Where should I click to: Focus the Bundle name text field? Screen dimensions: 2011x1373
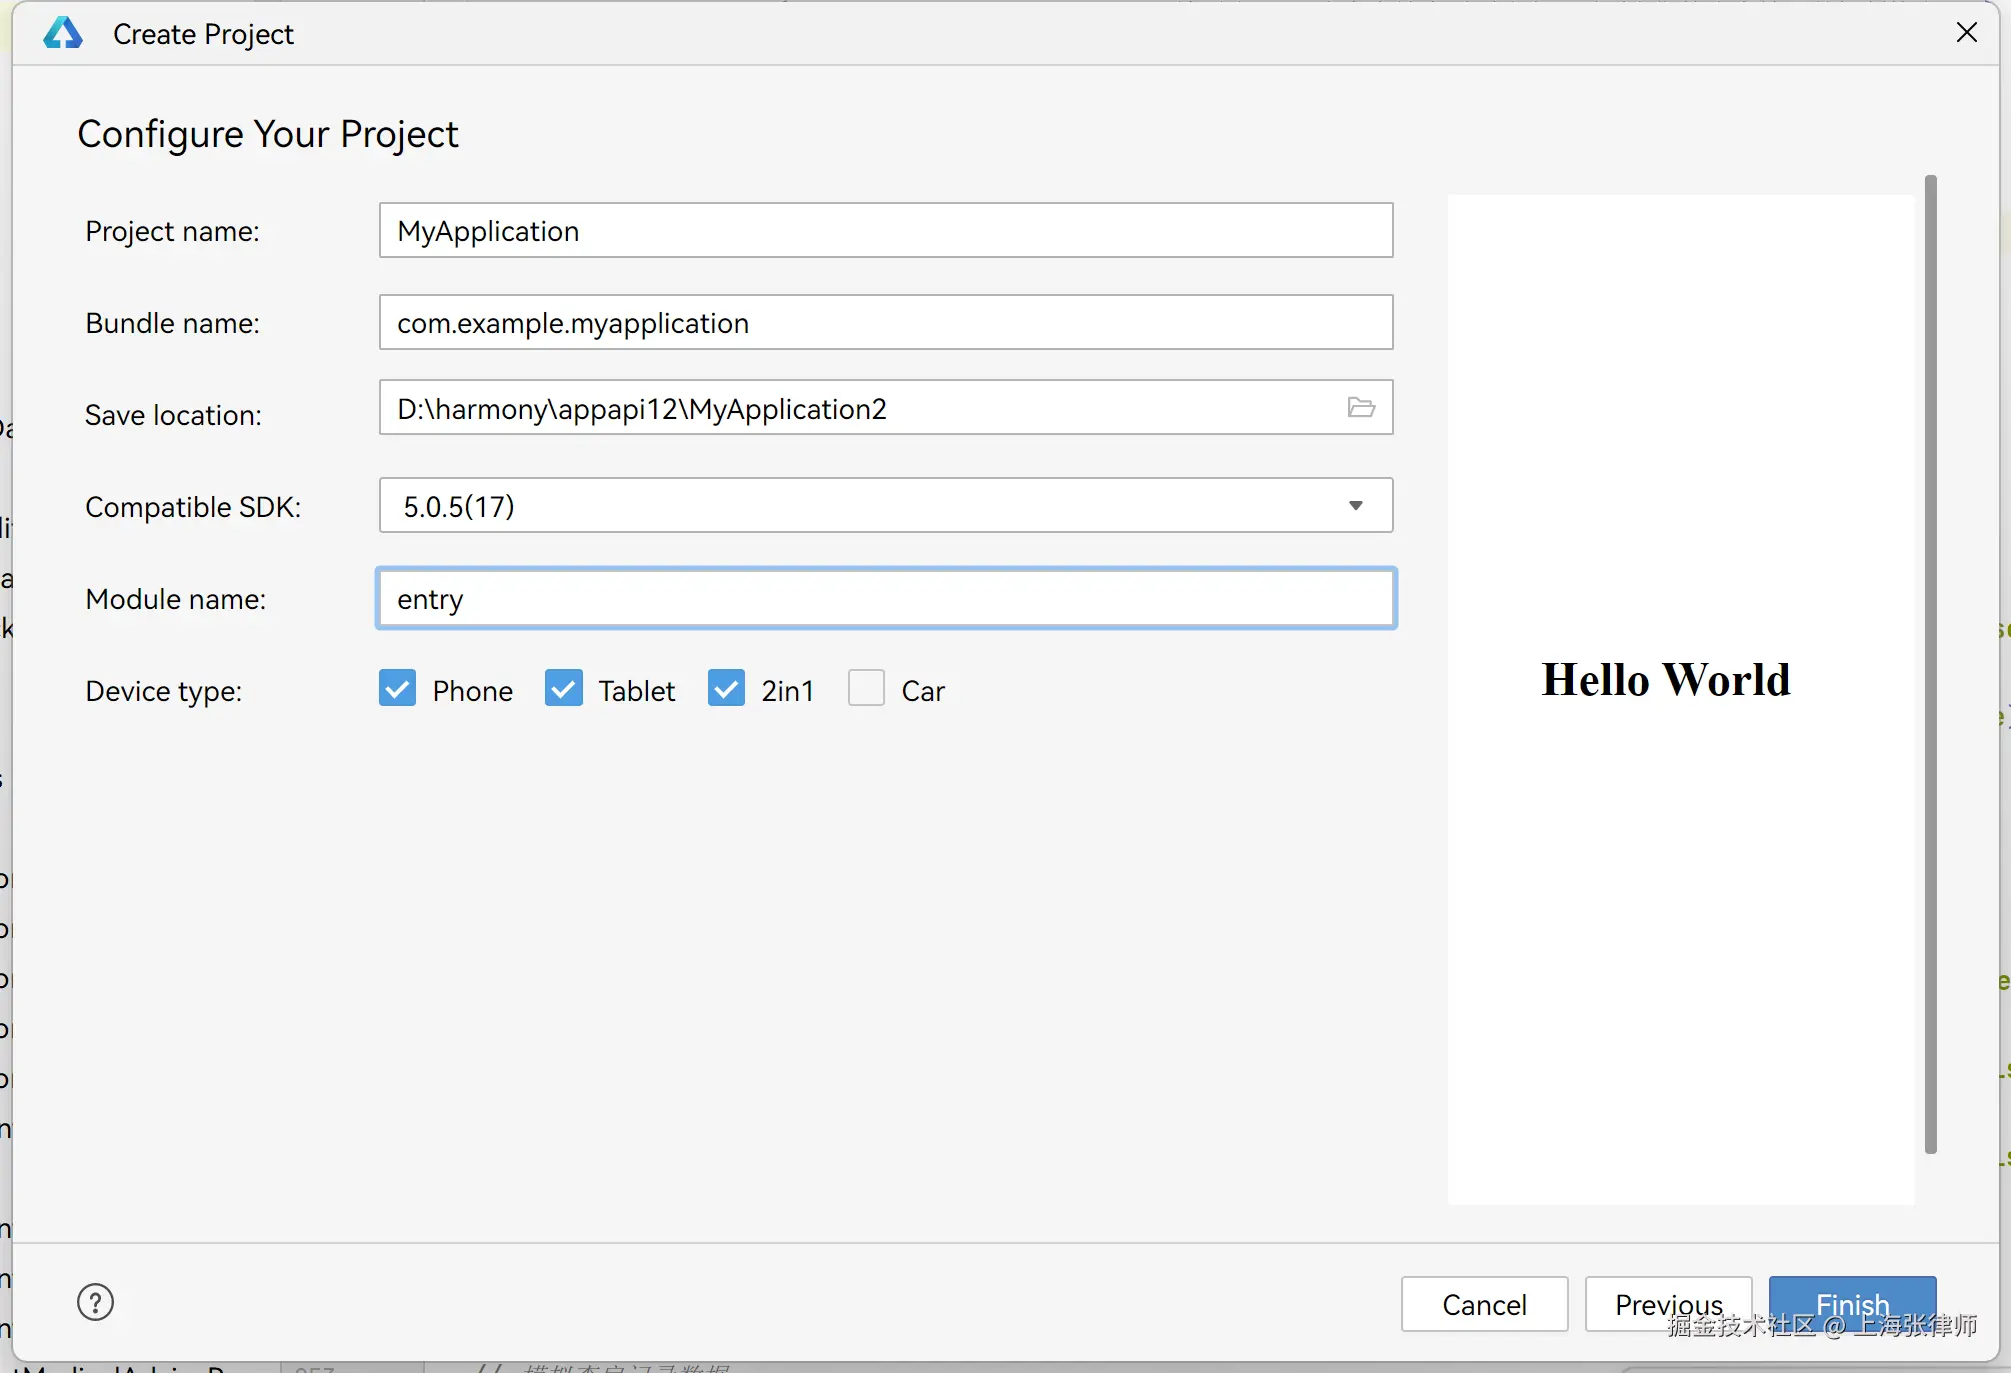pos(885,323)
